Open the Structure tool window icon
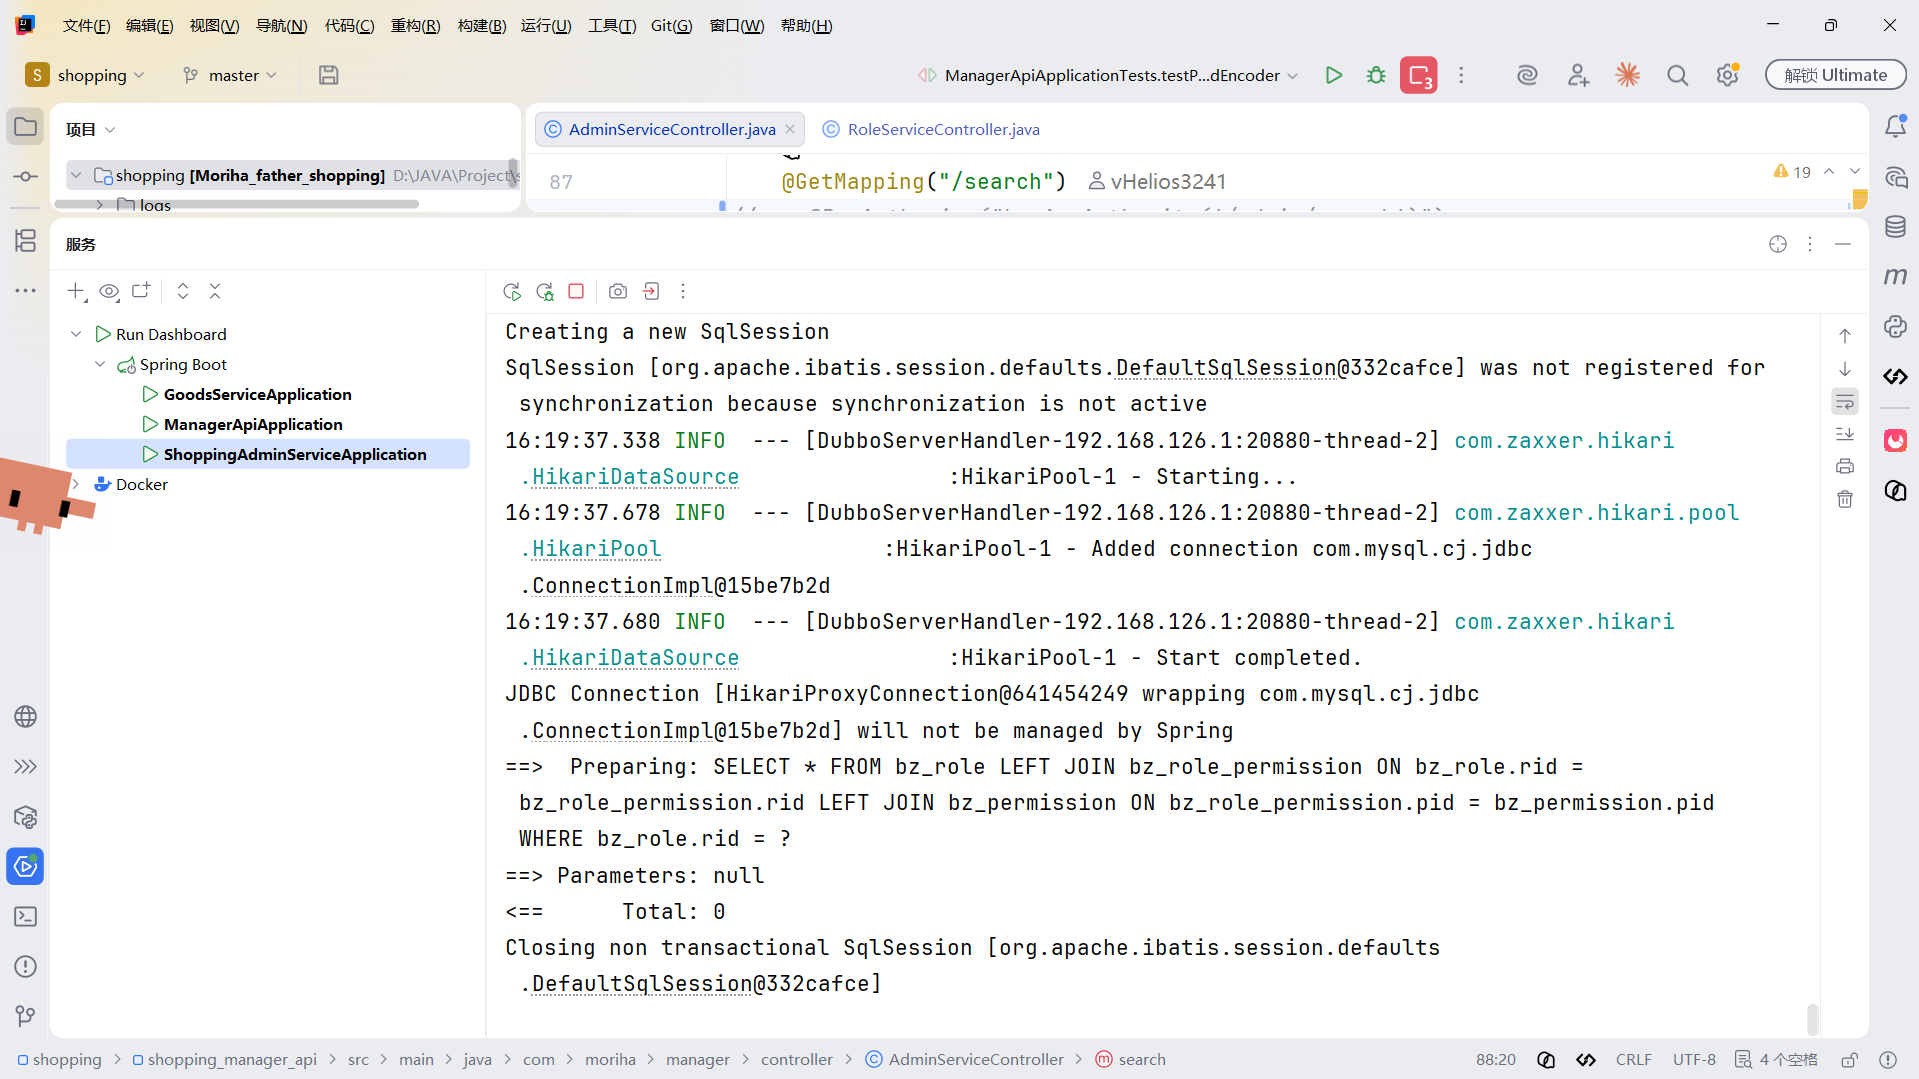 point(26,240)
